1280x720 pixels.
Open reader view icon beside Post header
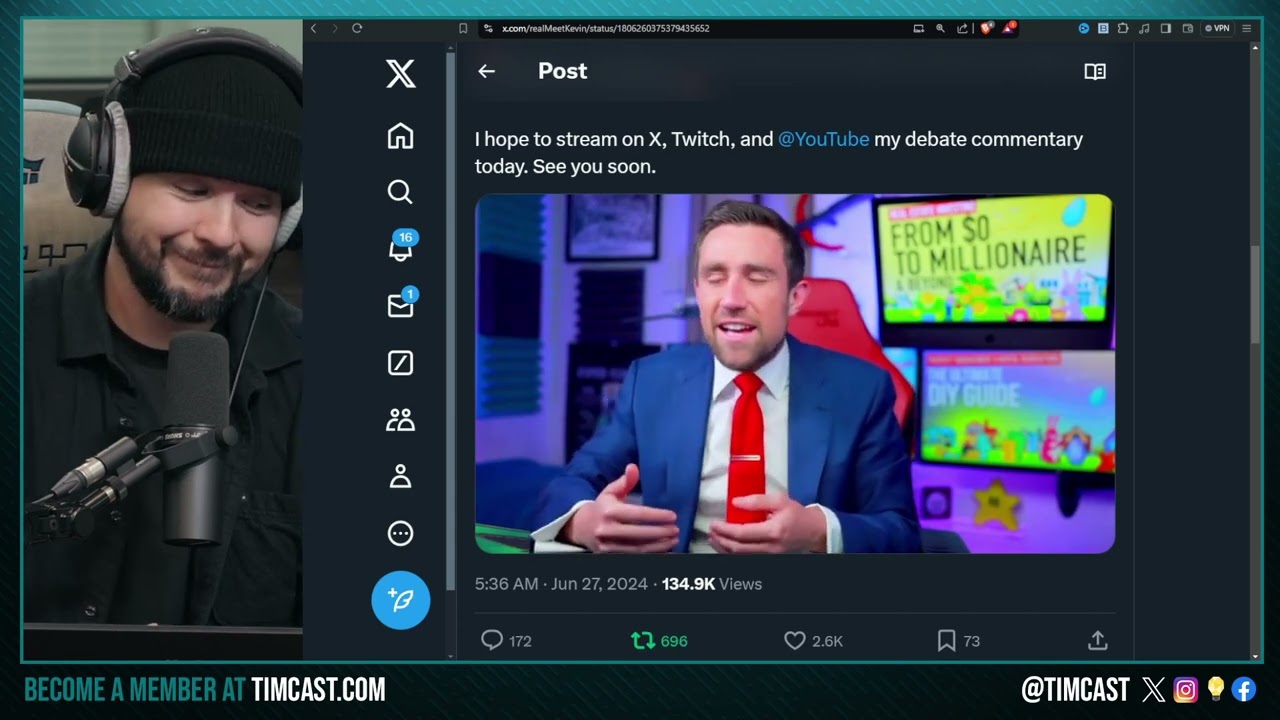point(1095,72)
